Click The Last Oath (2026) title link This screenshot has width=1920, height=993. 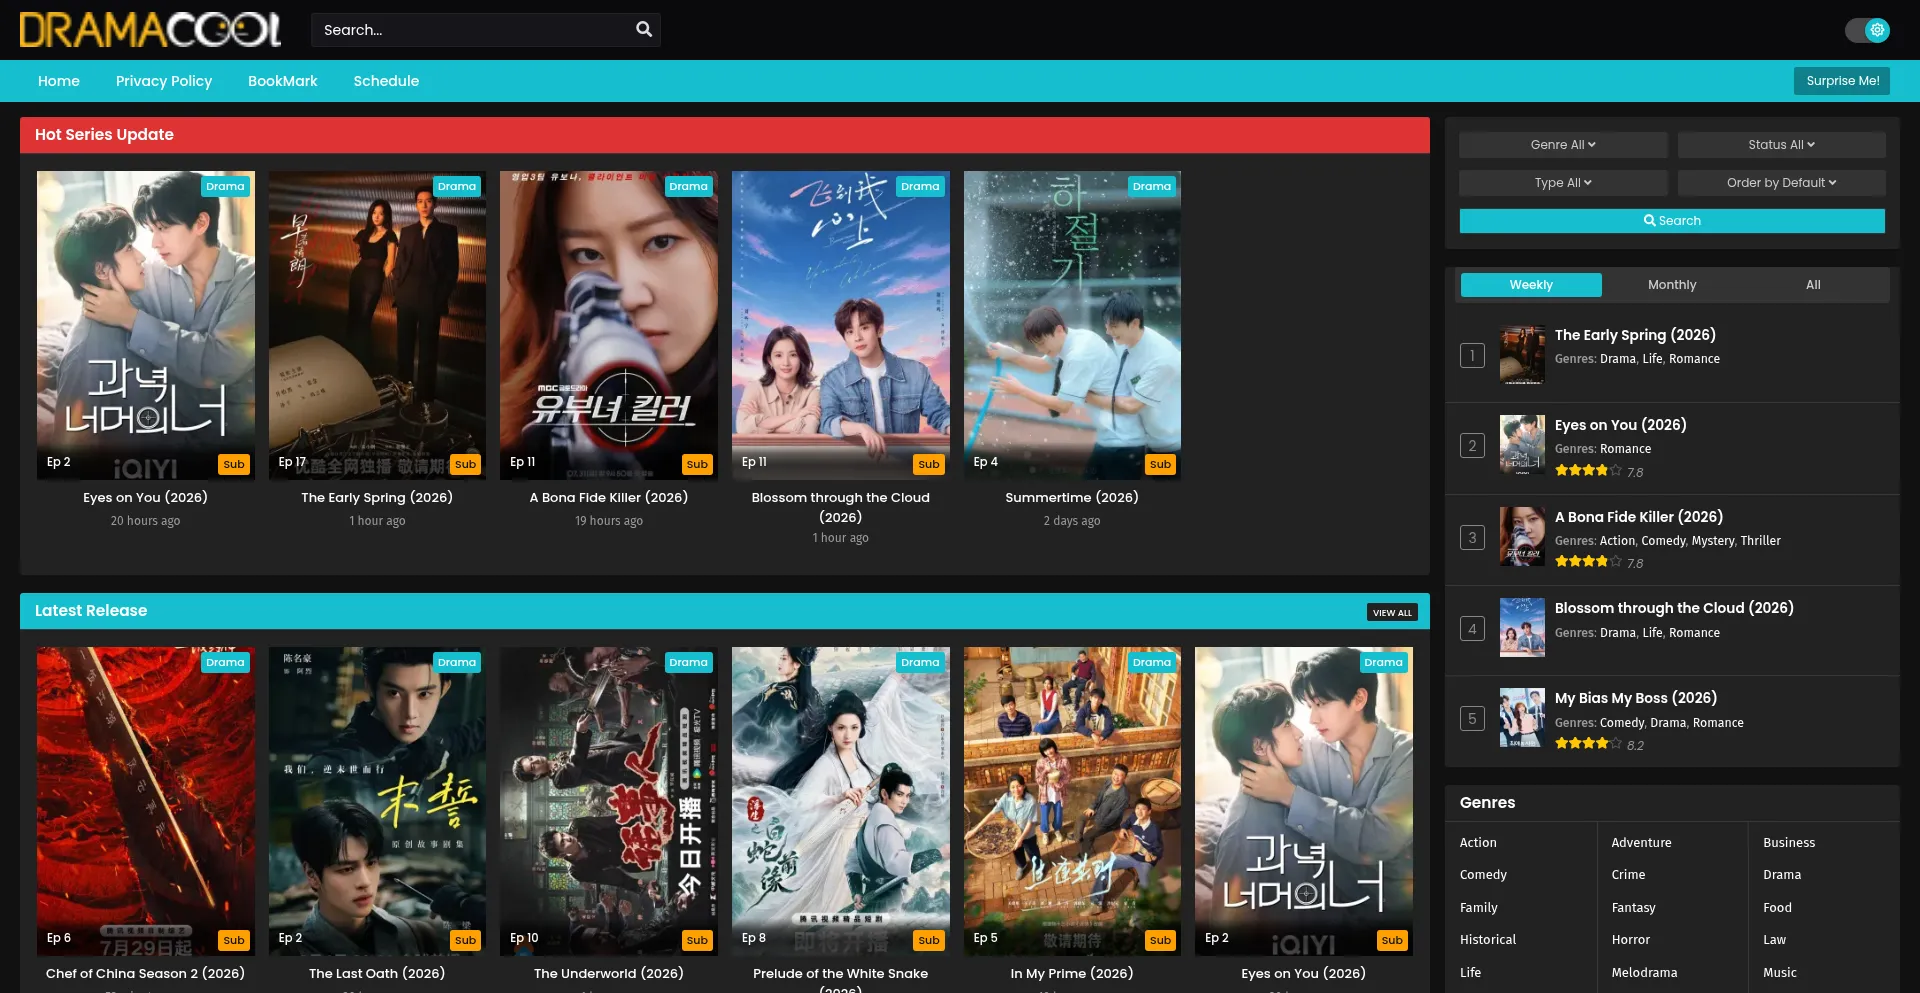[377, 974]
